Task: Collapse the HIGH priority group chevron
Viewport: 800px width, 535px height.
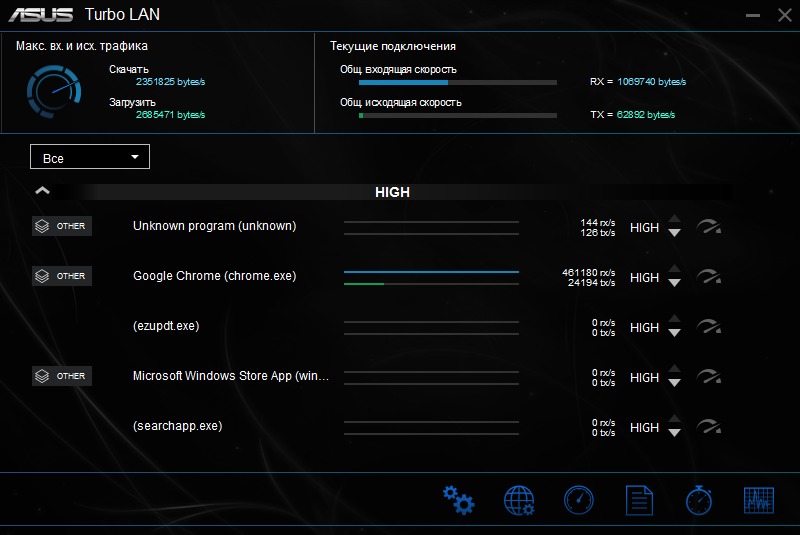Action: coord(42,191)
